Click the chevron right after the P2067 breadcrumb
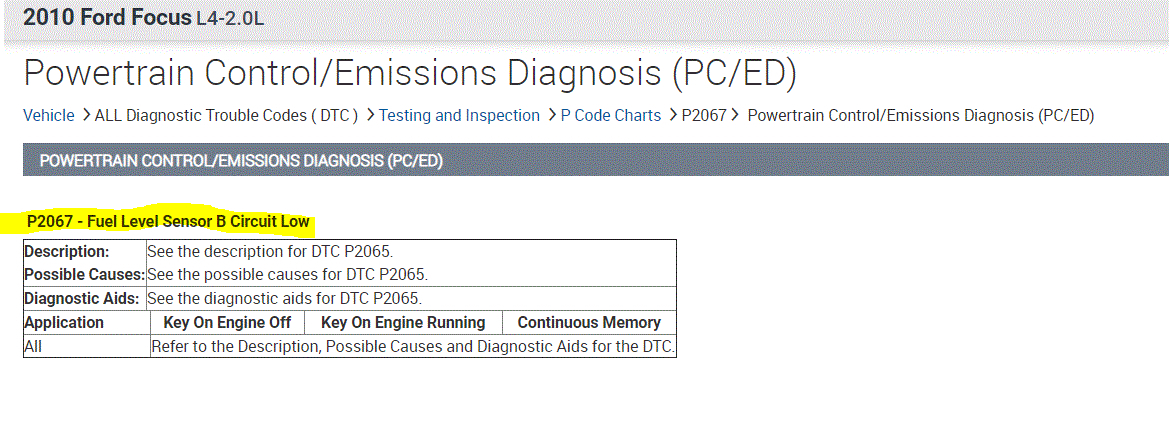 [736, 115]
